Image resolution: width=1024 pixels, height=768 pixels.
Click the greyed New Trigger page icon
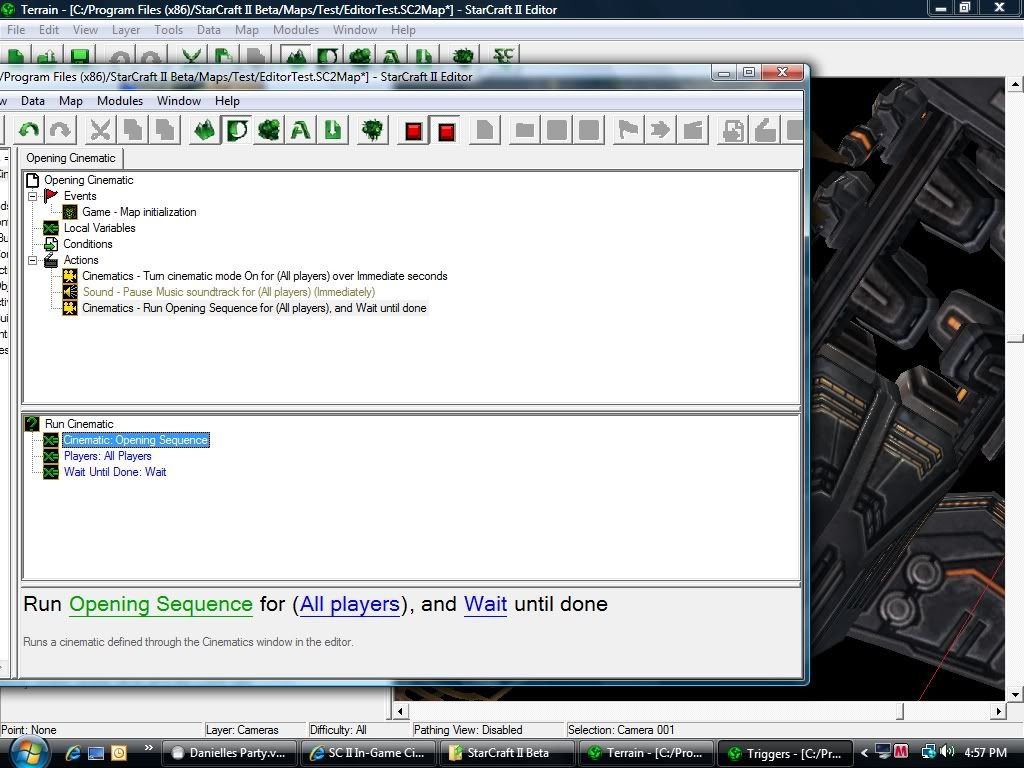pos(485,130)
